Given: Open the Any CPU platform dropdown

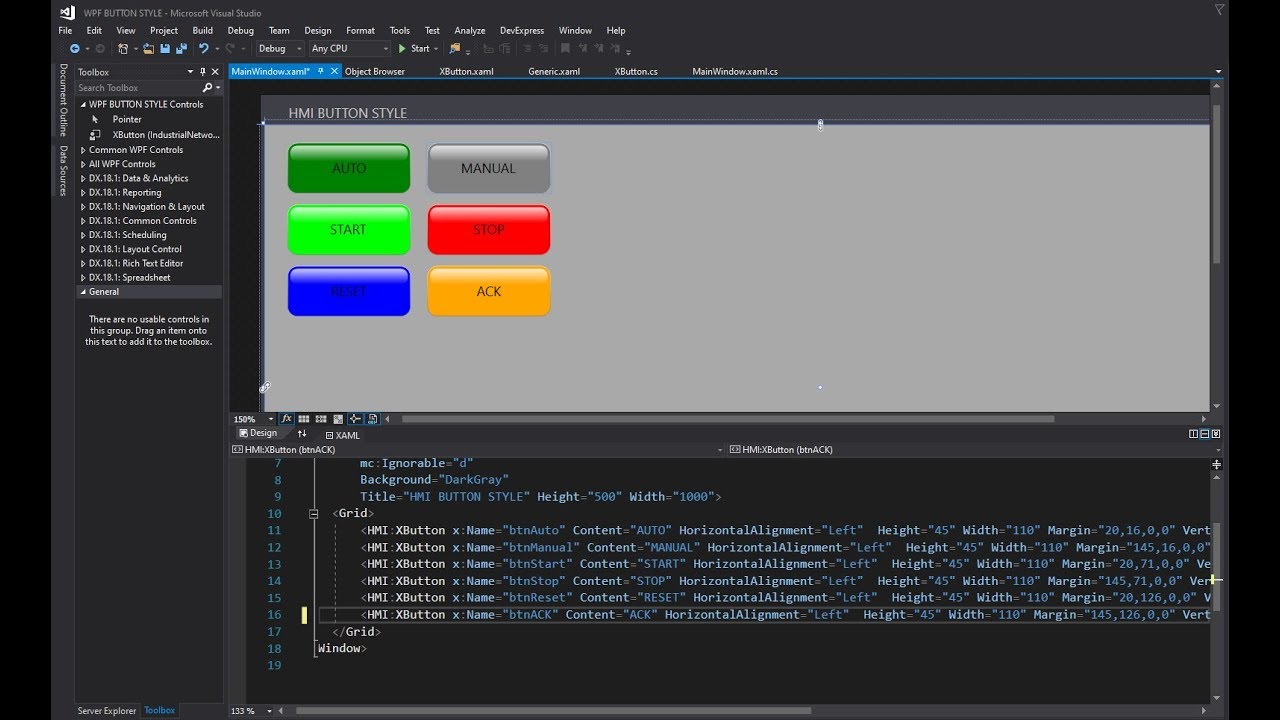Looking at the screenshot, I should tap(349, 48).
